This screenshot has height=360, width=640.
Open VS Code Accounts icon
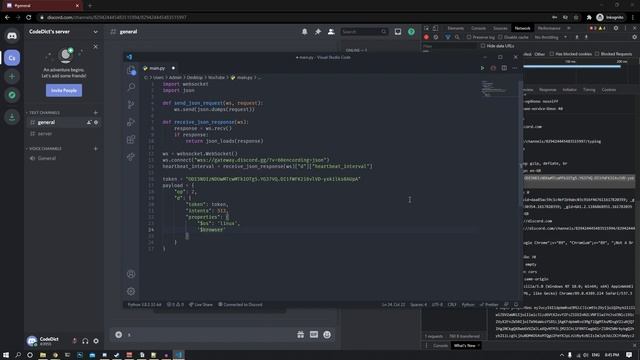[x=131, y=274]
